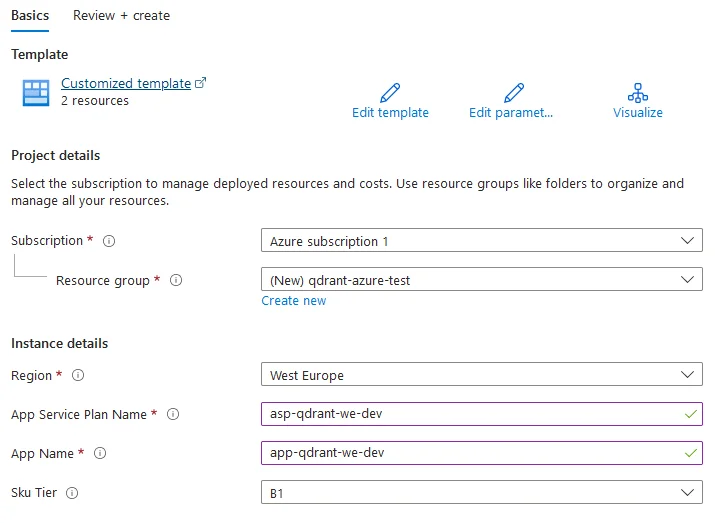
Task: Expand the Resource group chevron arrow
Action: pos(687,280)
